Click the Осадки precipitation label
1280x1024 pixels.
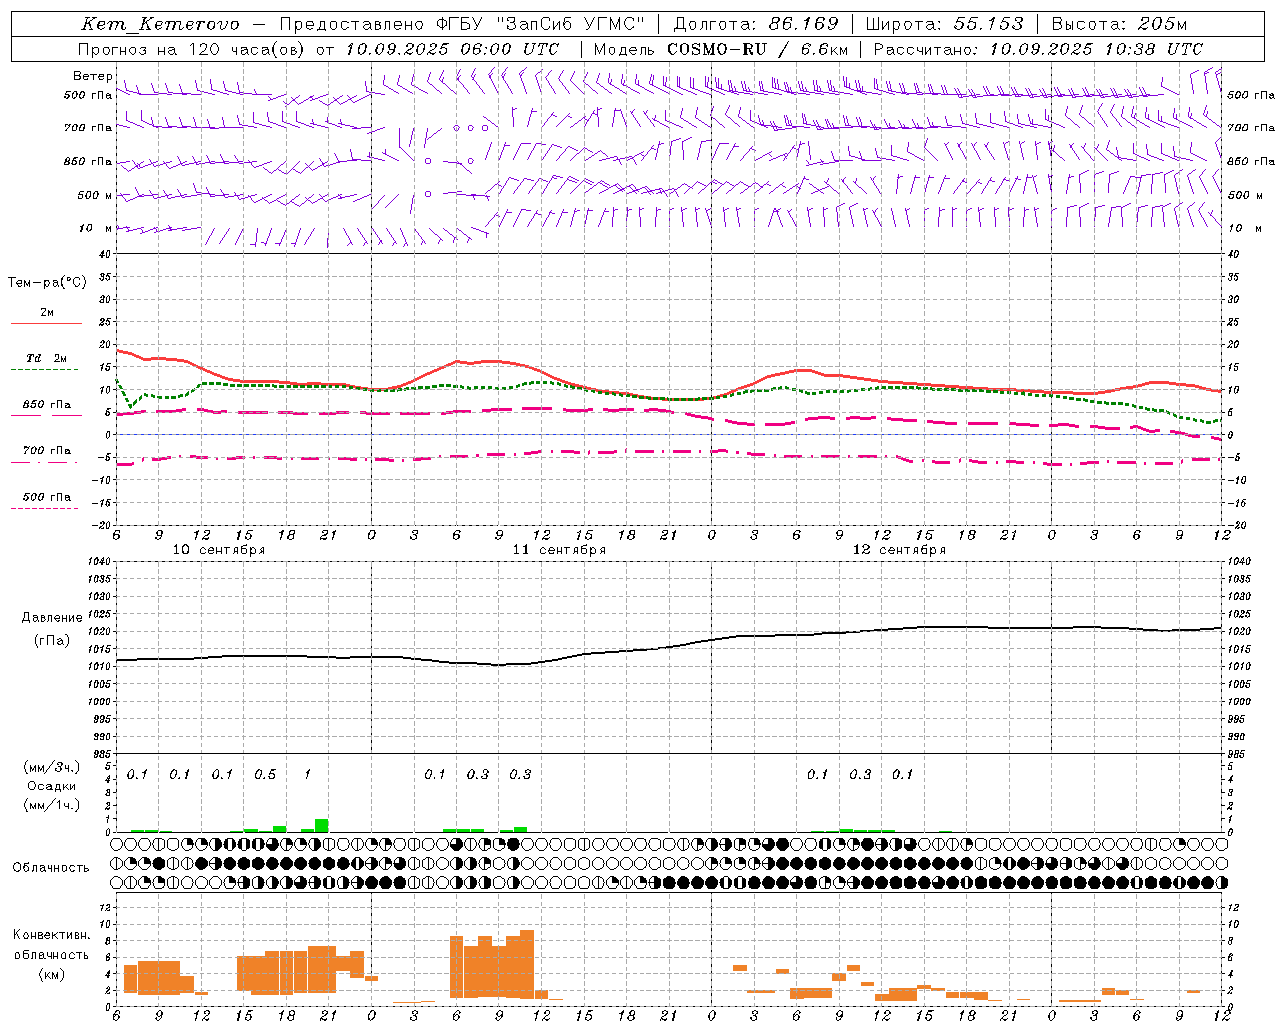coord(52,786)
